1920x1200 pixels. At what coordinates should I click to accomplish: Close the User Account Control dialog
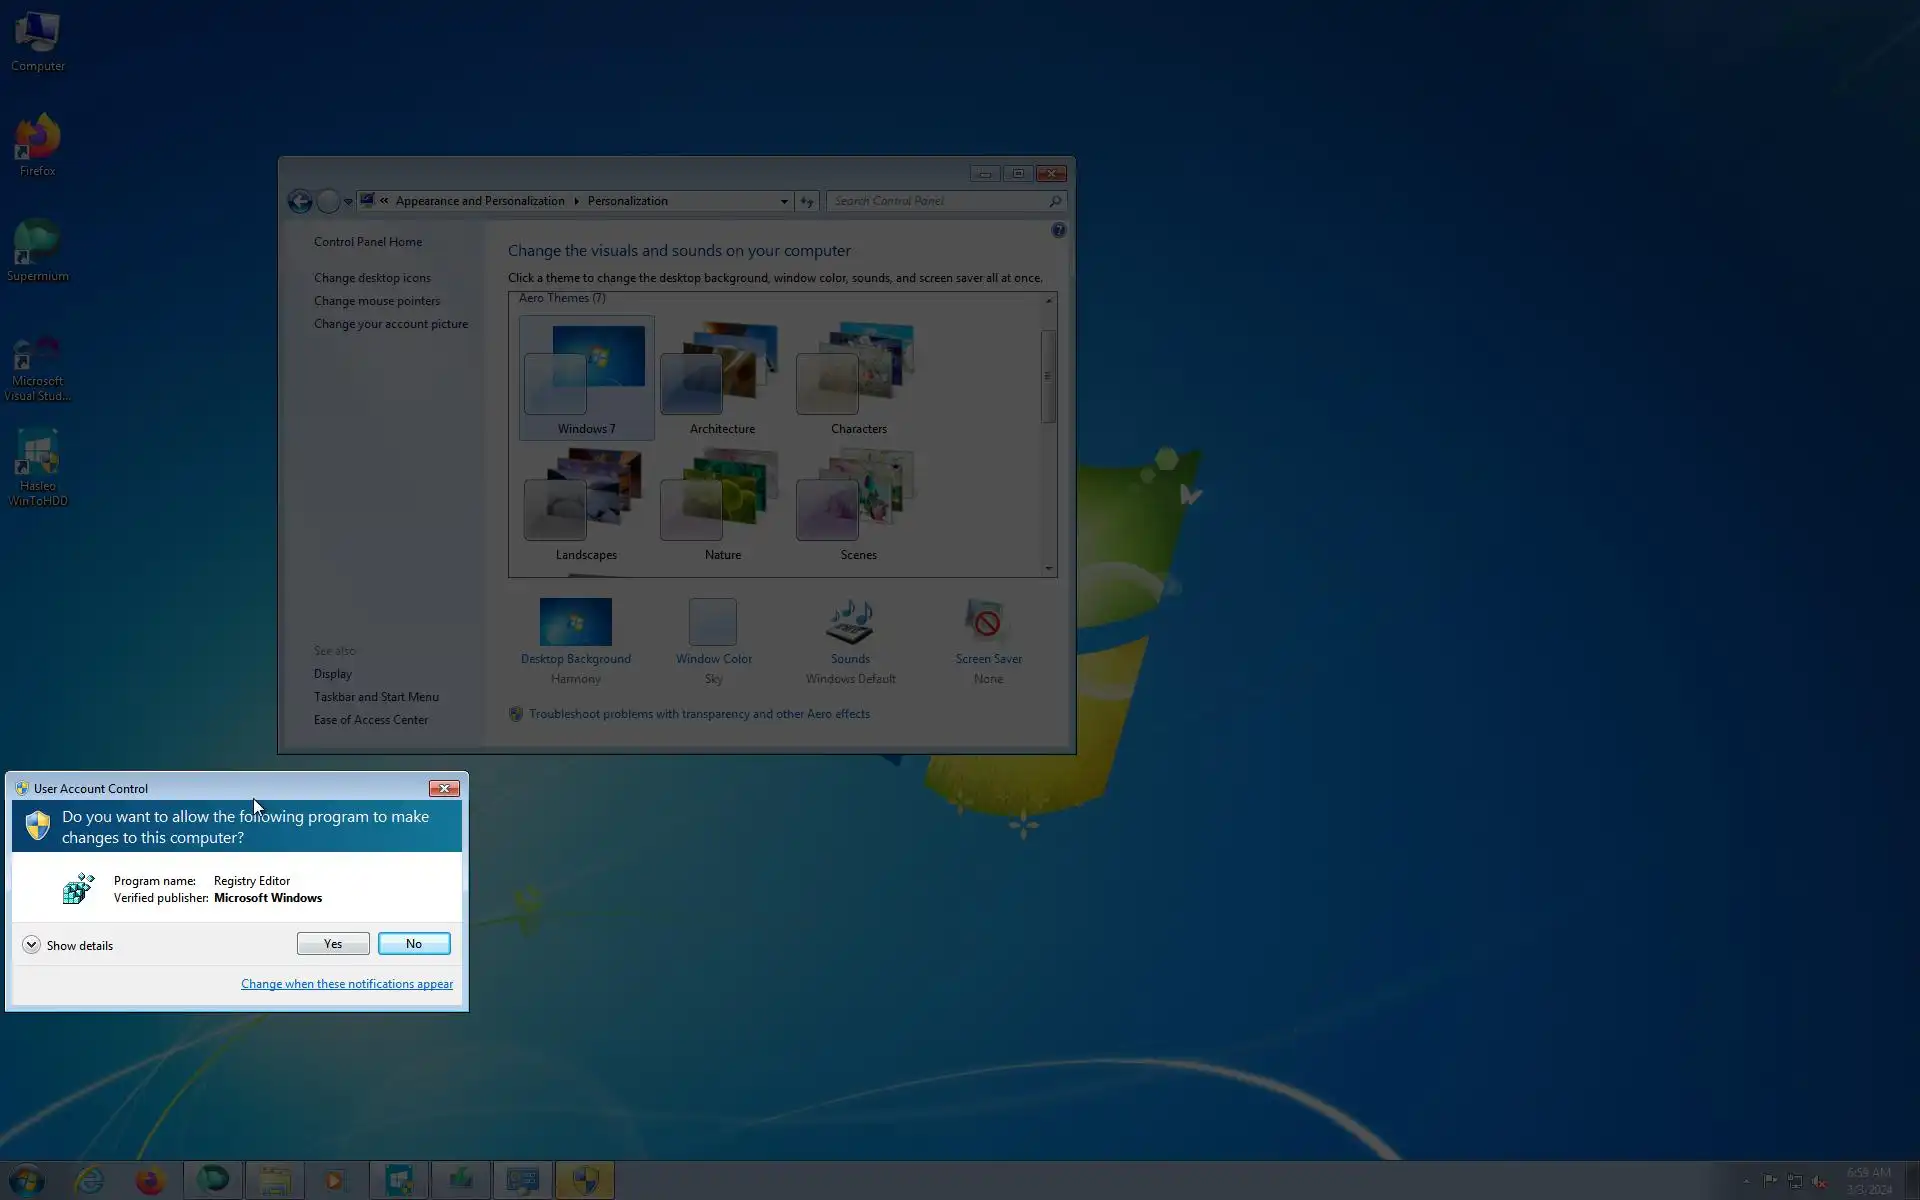pos(444,789)
